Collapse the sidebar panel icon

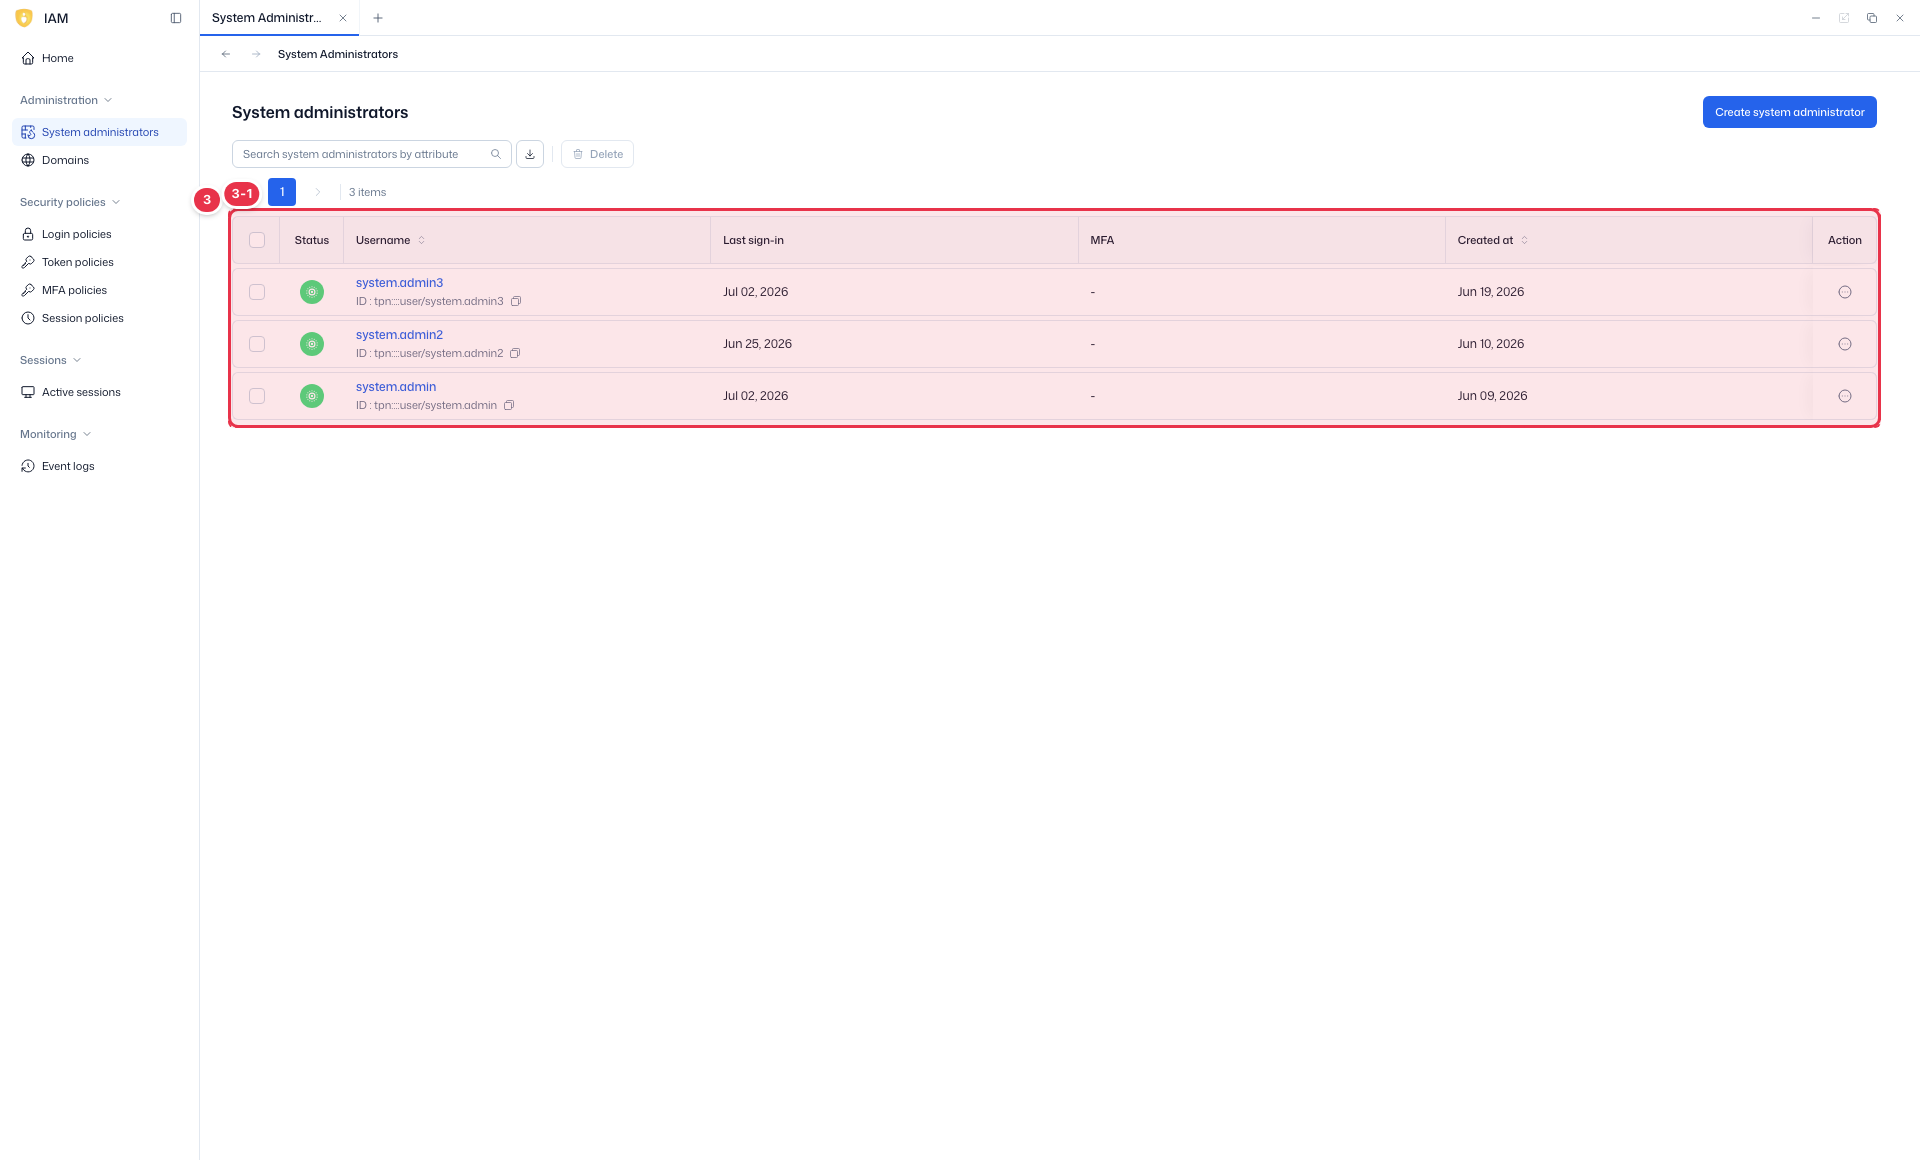point(176,18)
